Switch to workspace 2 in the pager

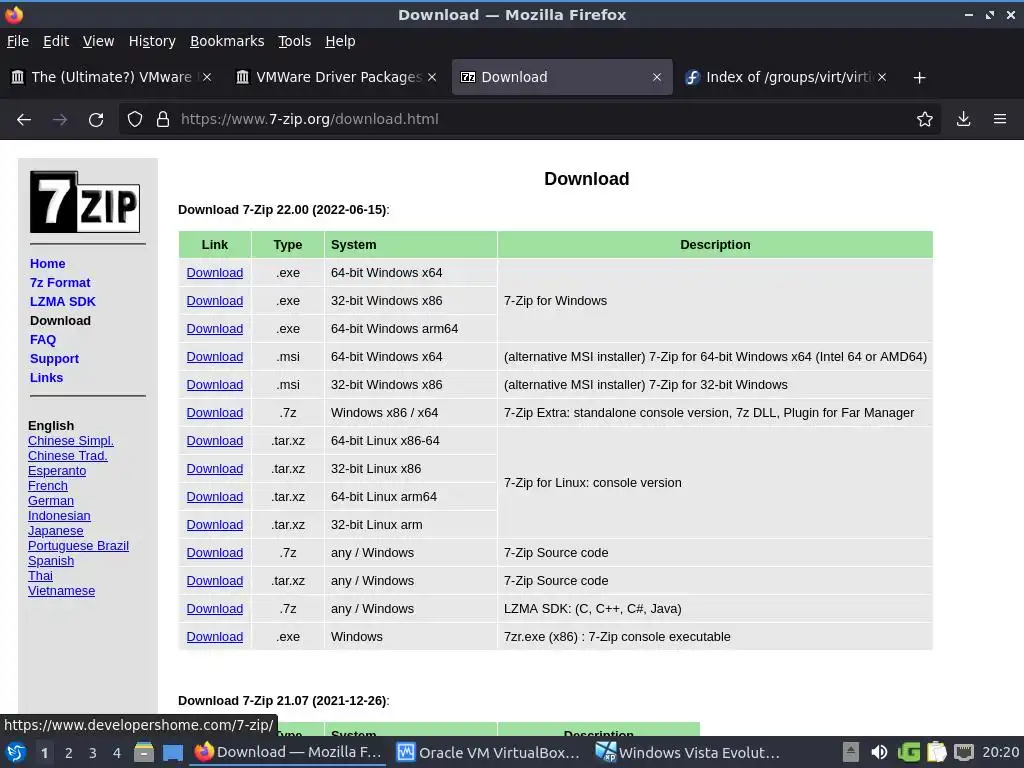[x=69, y=753]
